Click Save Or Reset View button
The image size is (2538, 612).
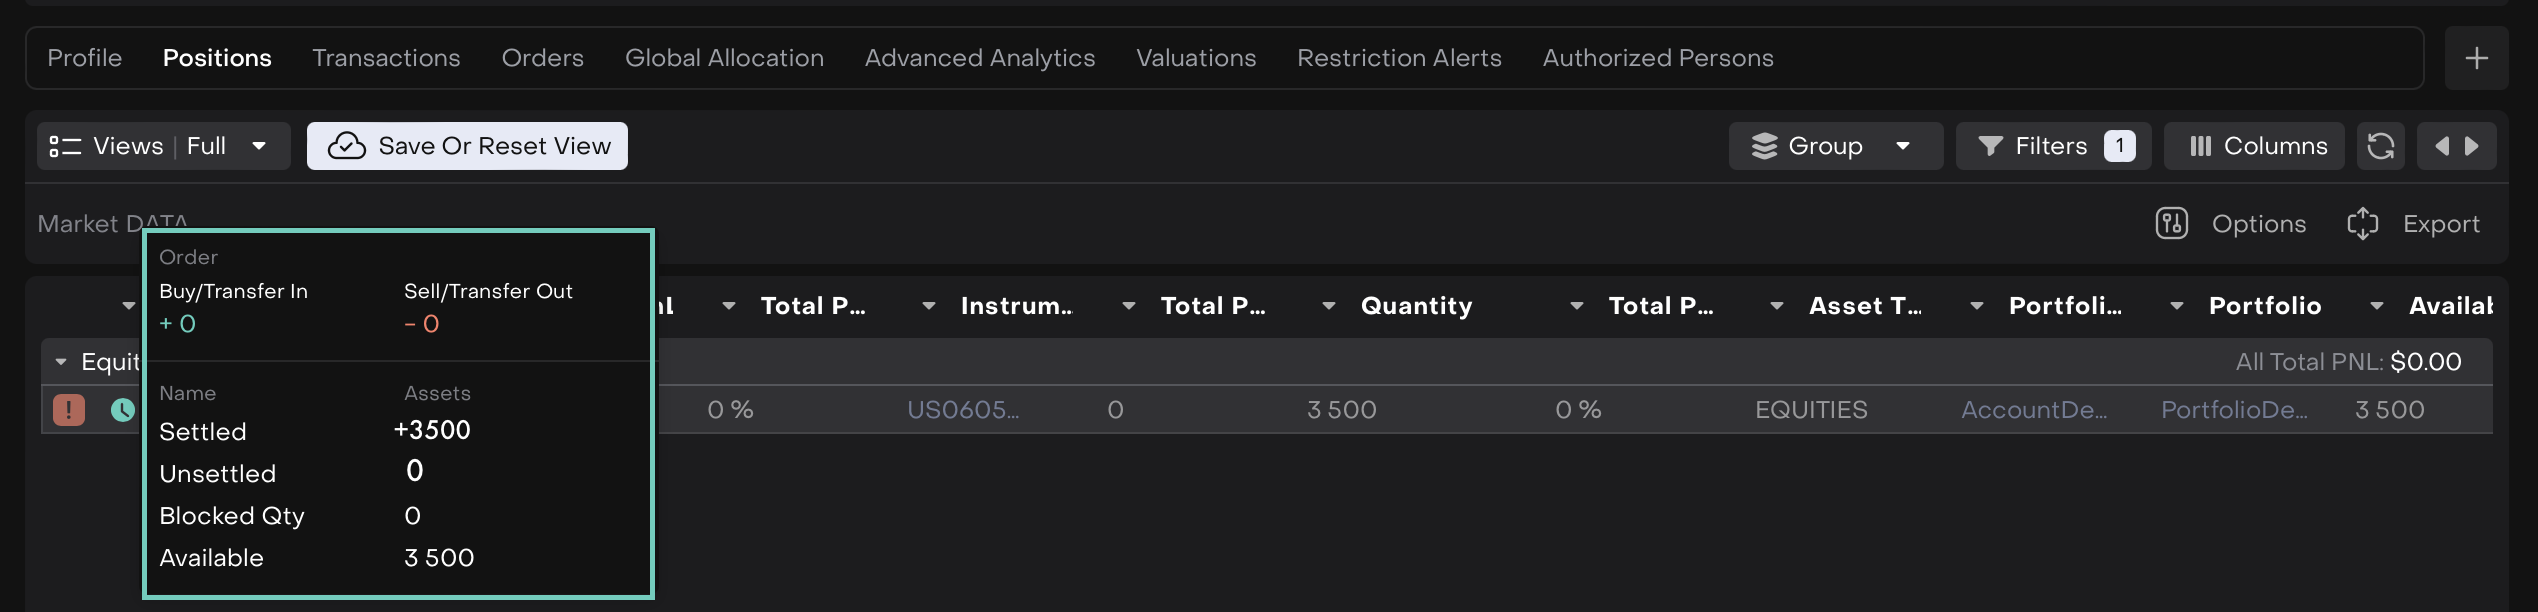pyautogui.click(x=467, y=146)
